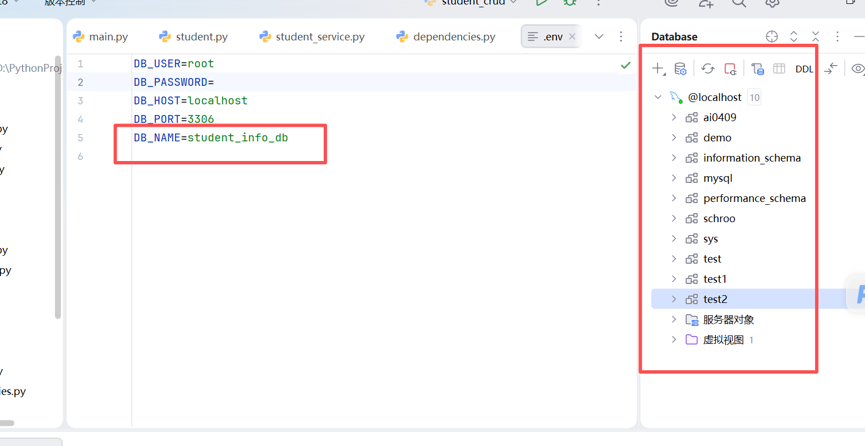Click the 10 schema count badge
865x446 pixels.
click(754, 98)
